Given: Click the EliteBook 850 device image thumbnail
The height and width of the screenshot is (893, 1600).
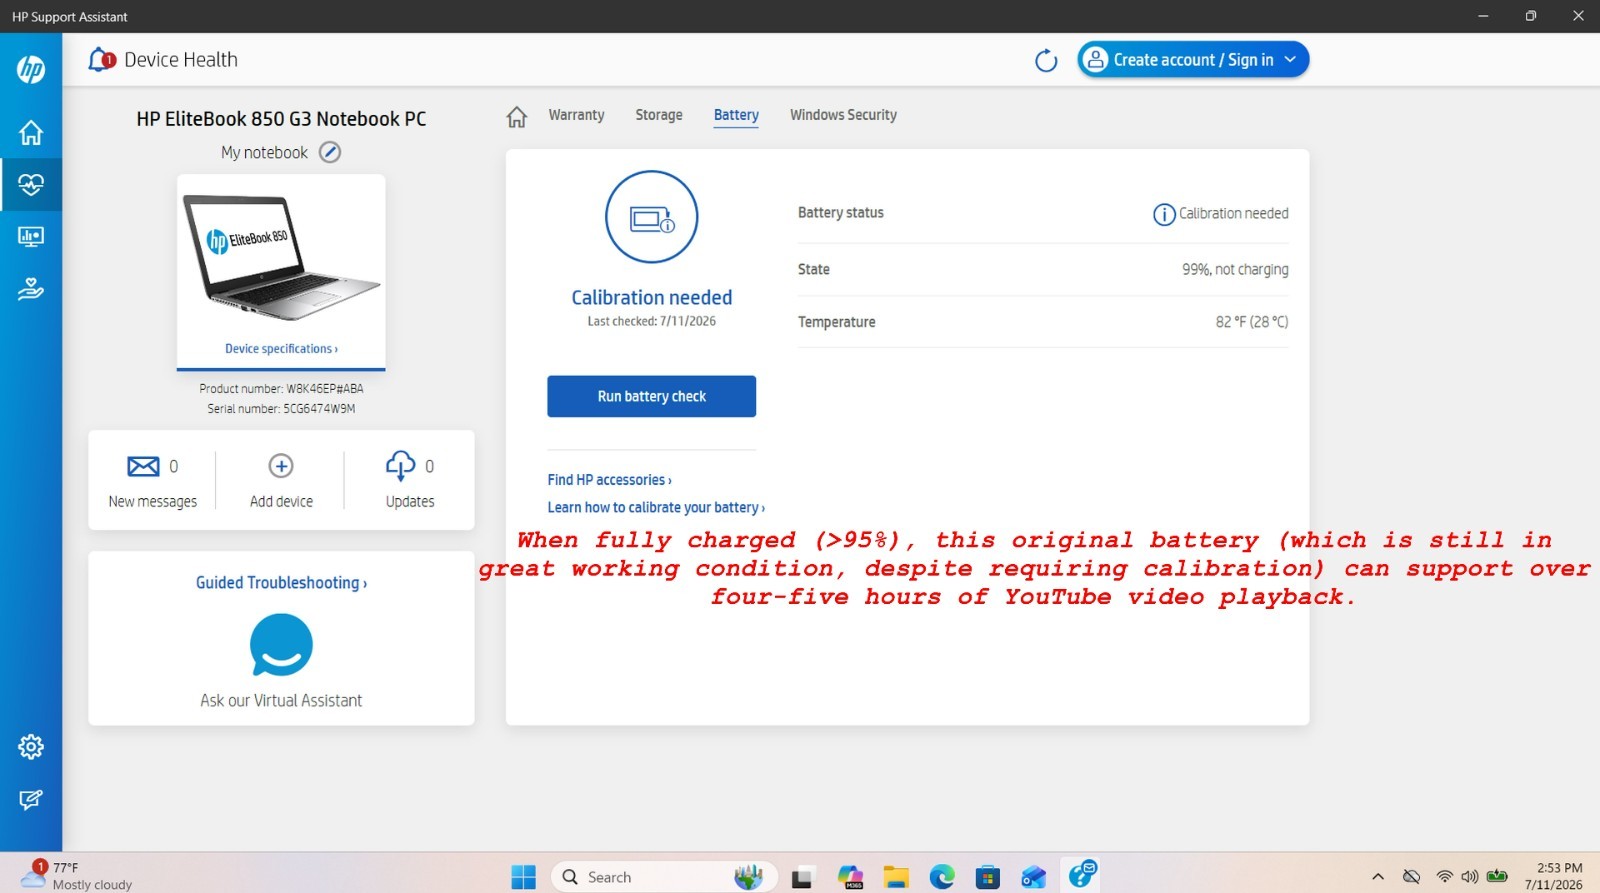Looking at the screenshot, I should pyautogui.click(x=281, y=258).
